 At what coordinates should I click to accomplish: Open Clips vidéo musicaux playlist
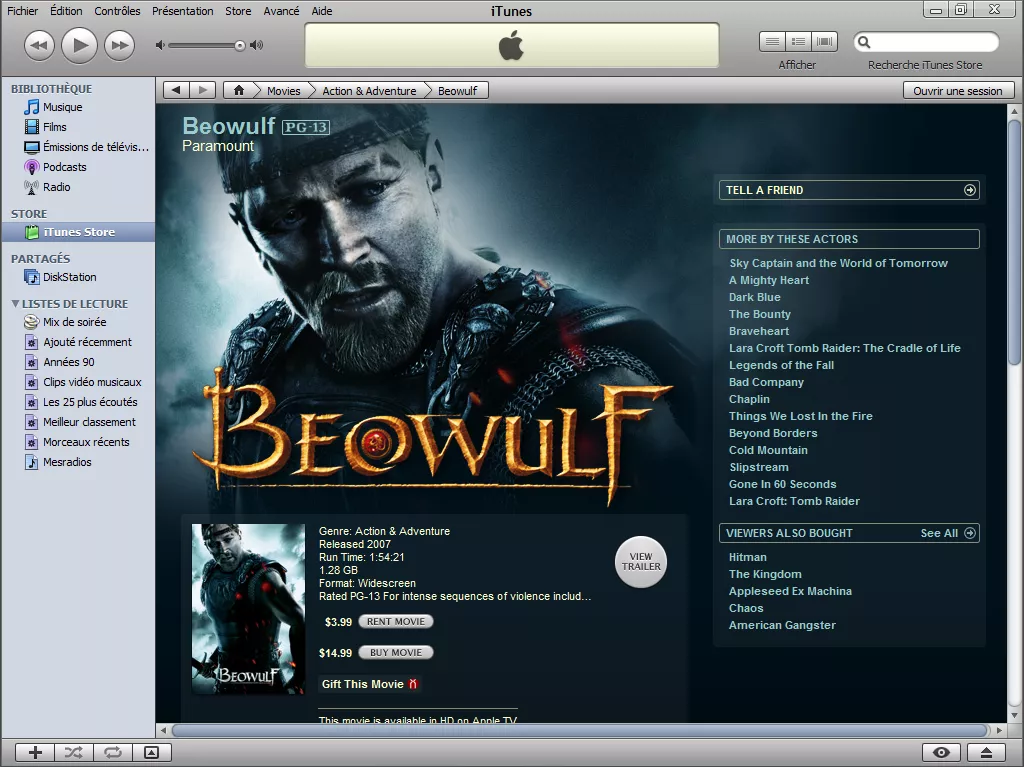pos(78,382)
